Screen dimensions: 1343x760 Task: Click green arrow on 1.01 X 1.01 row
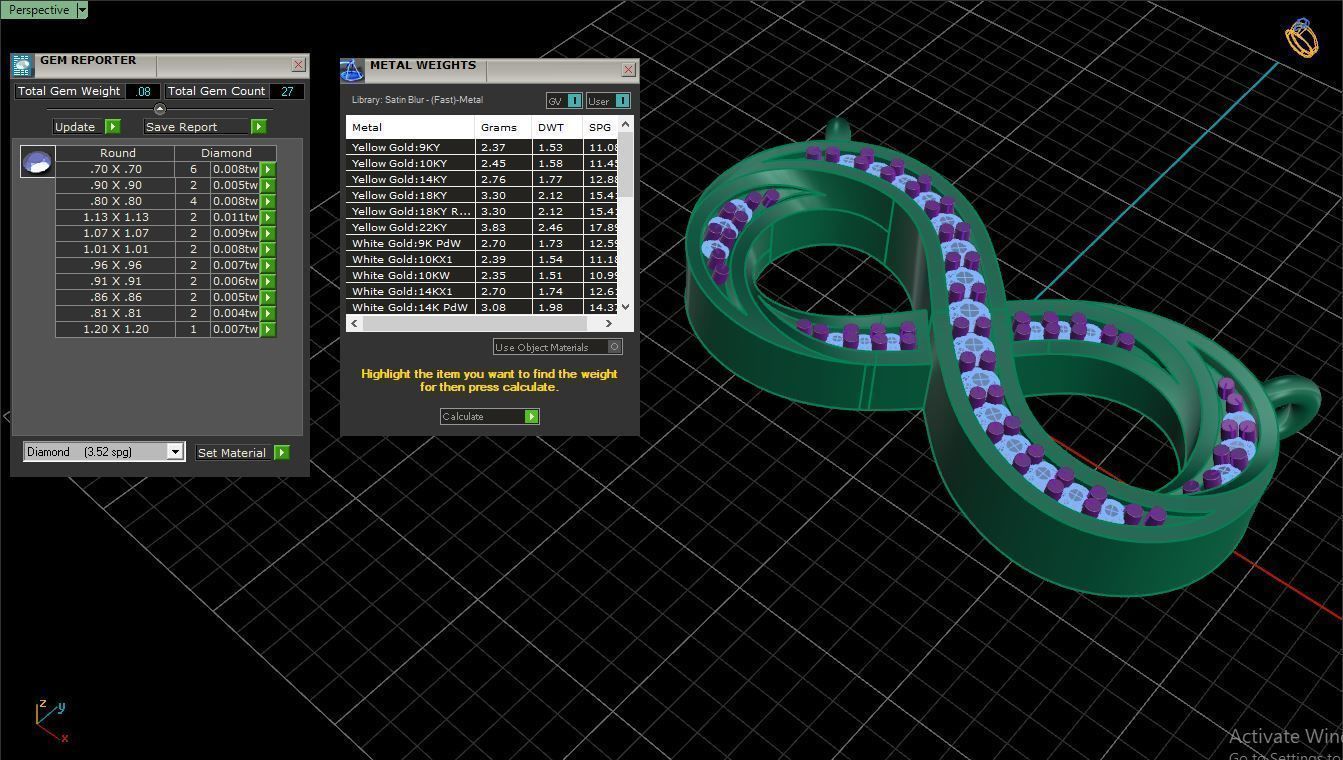(268, 249)
